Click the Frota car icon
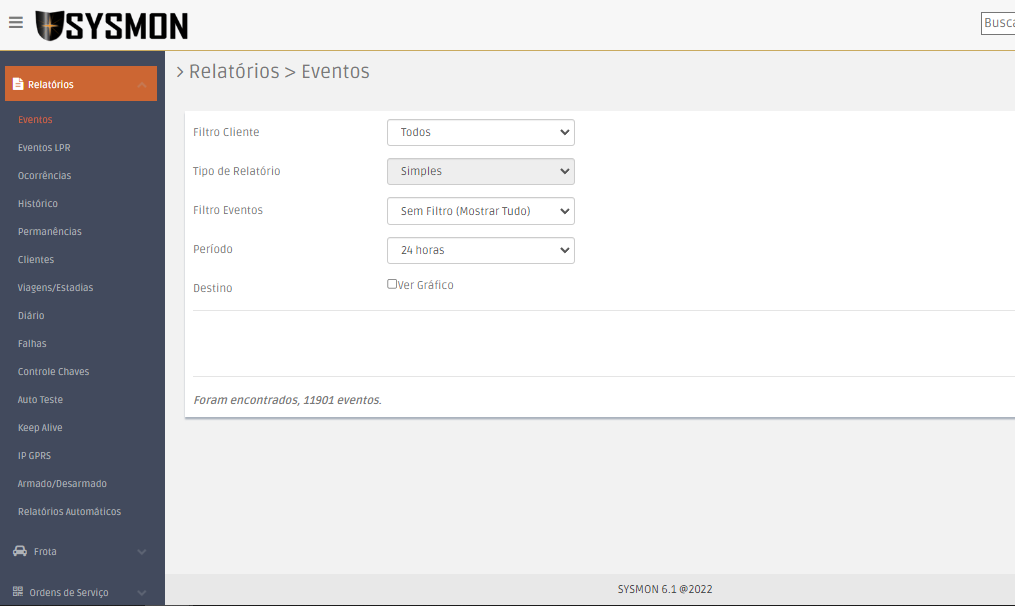The image size is (1015, 606). (19, 551)
